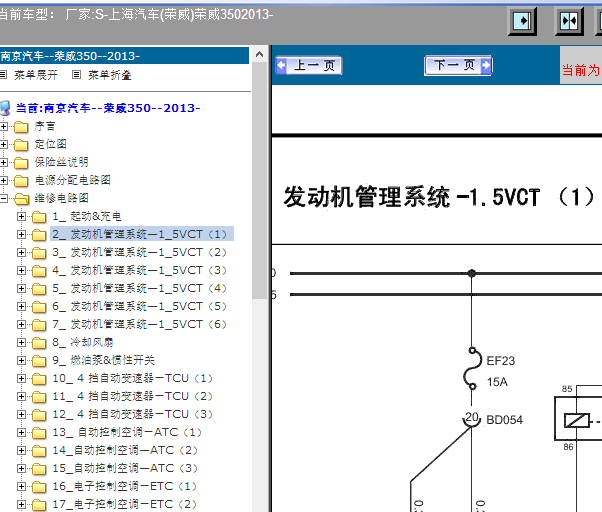This screenshot has height=512, width=602.
Task: Click folder icon of 7_ 发动机管理系统 (6)
Action: click(39, 325)
